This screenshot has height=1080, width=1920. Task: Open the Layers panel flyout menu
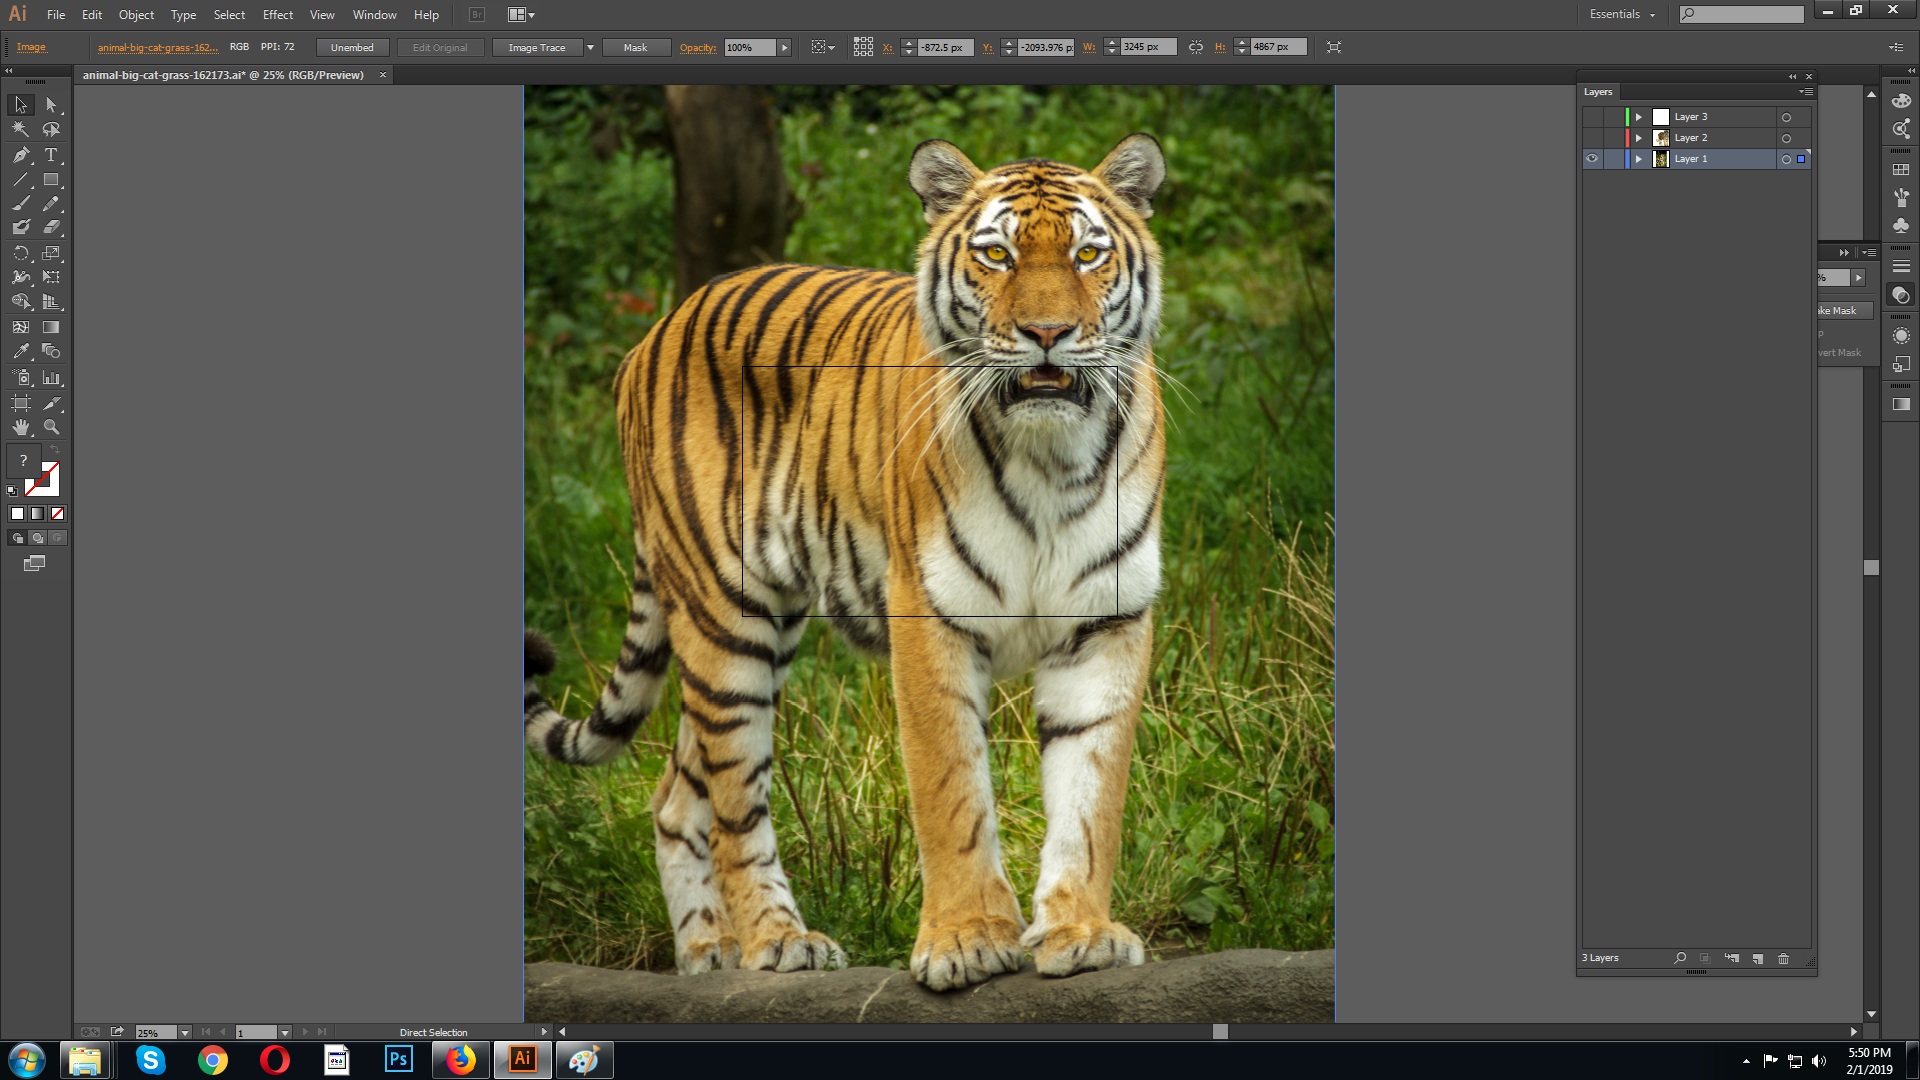[1806, 91]
